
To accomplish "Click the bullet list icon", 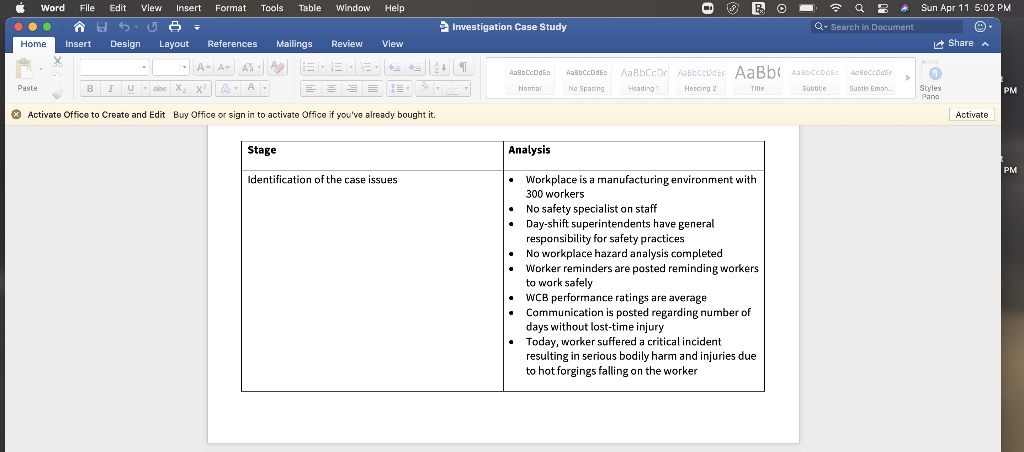I will click(308, 67).
